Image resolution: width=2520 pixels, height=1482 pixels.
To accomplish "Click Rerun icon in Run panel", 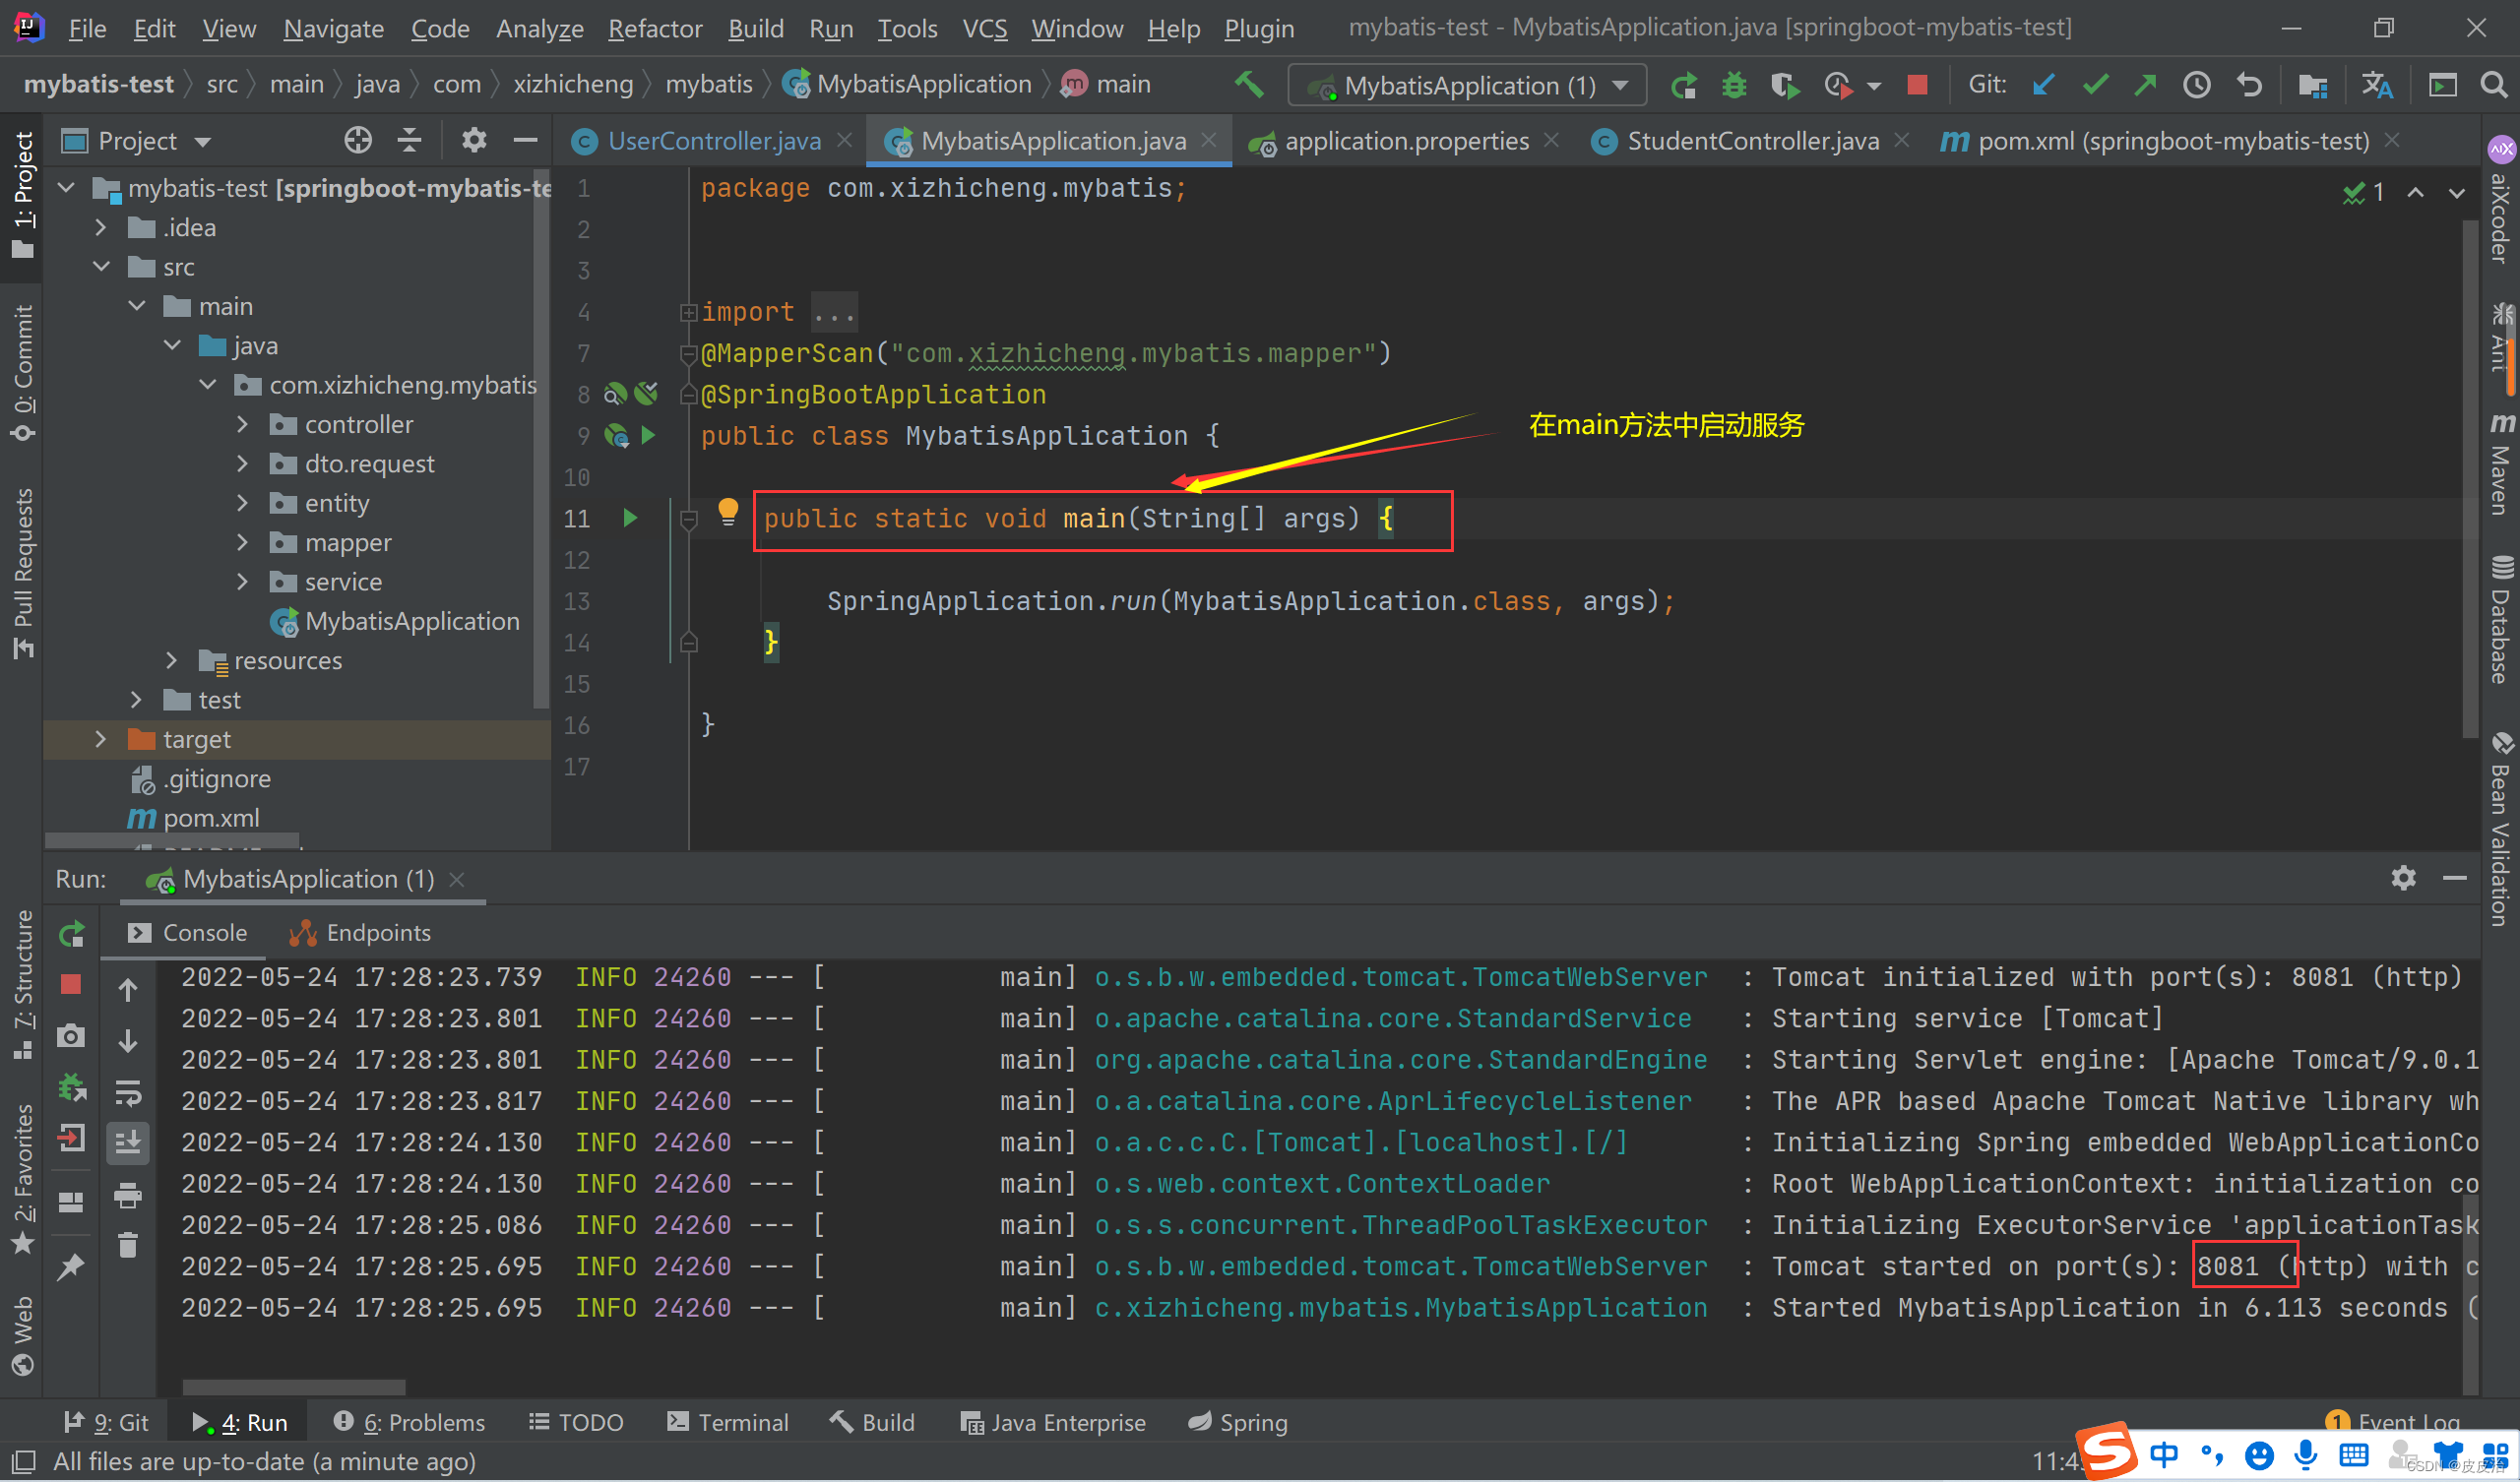I will click(x=71, y=934).
